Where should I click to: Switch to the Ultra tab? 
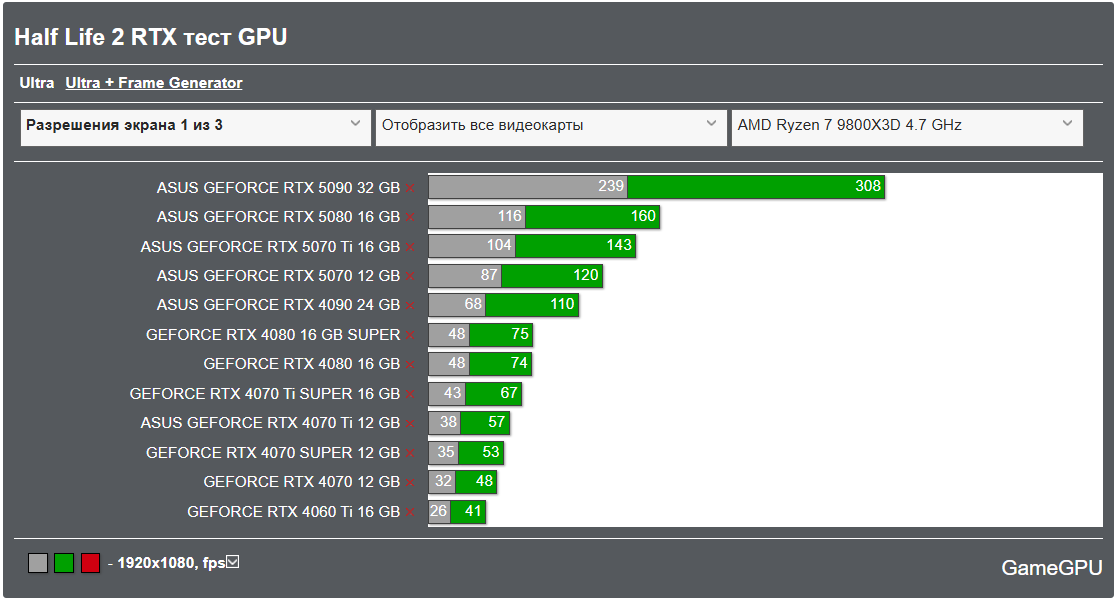point(37,83)
